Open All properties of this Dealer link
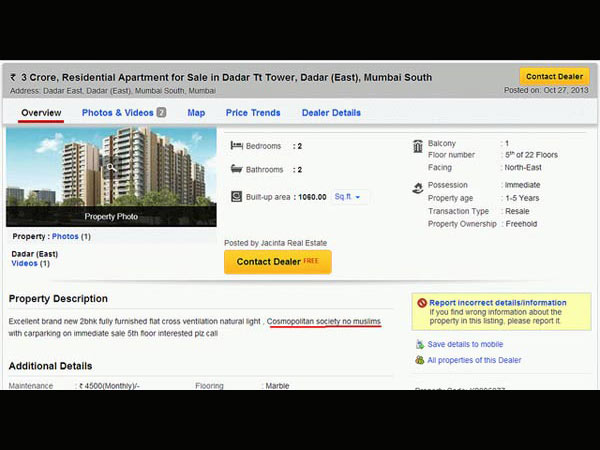The image size is (600, 450). (x=474, y=360)
